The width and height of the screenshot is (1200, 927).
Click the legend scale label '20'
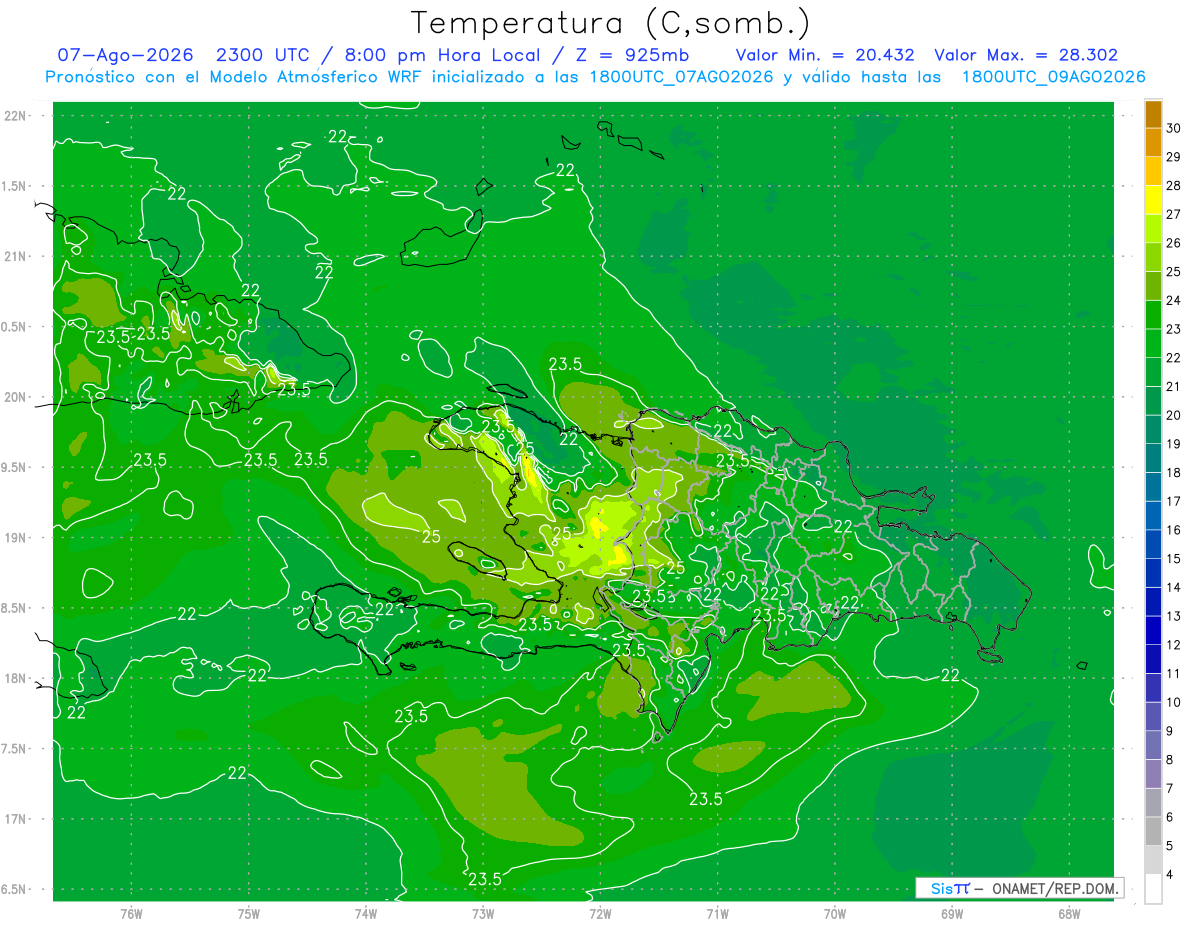[x=1174, y=415]
